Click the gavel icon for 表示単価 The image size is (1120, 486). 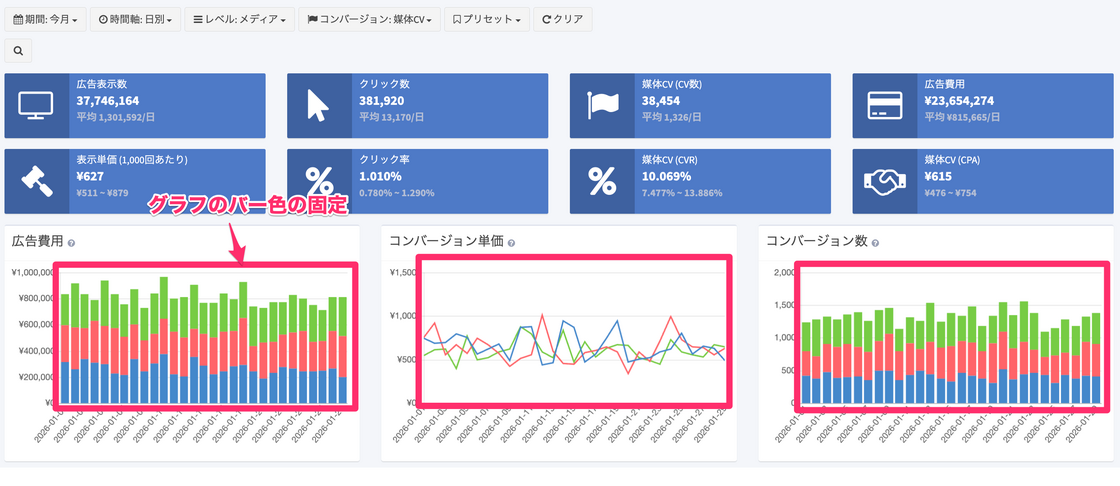[x=36, y=182]
